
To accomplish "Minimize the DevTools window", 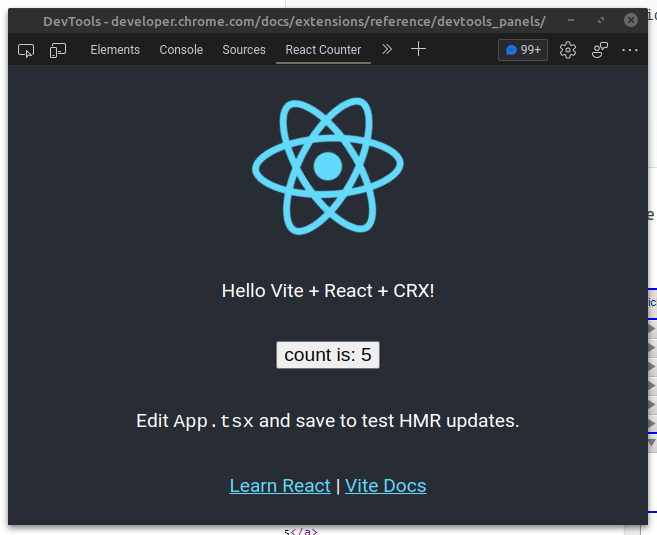I will click(571, 20).
